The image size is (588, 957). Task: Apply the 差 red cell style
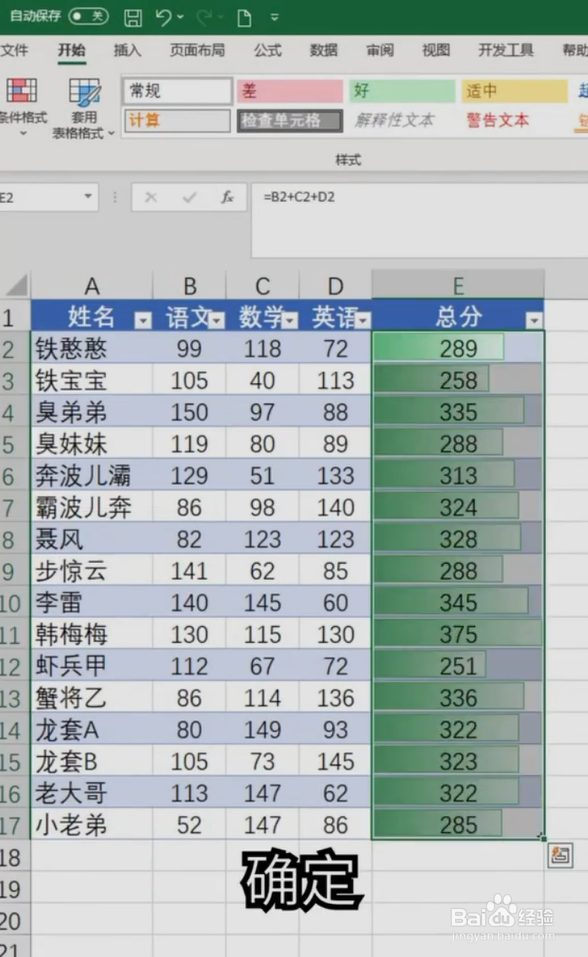(290, 91)
